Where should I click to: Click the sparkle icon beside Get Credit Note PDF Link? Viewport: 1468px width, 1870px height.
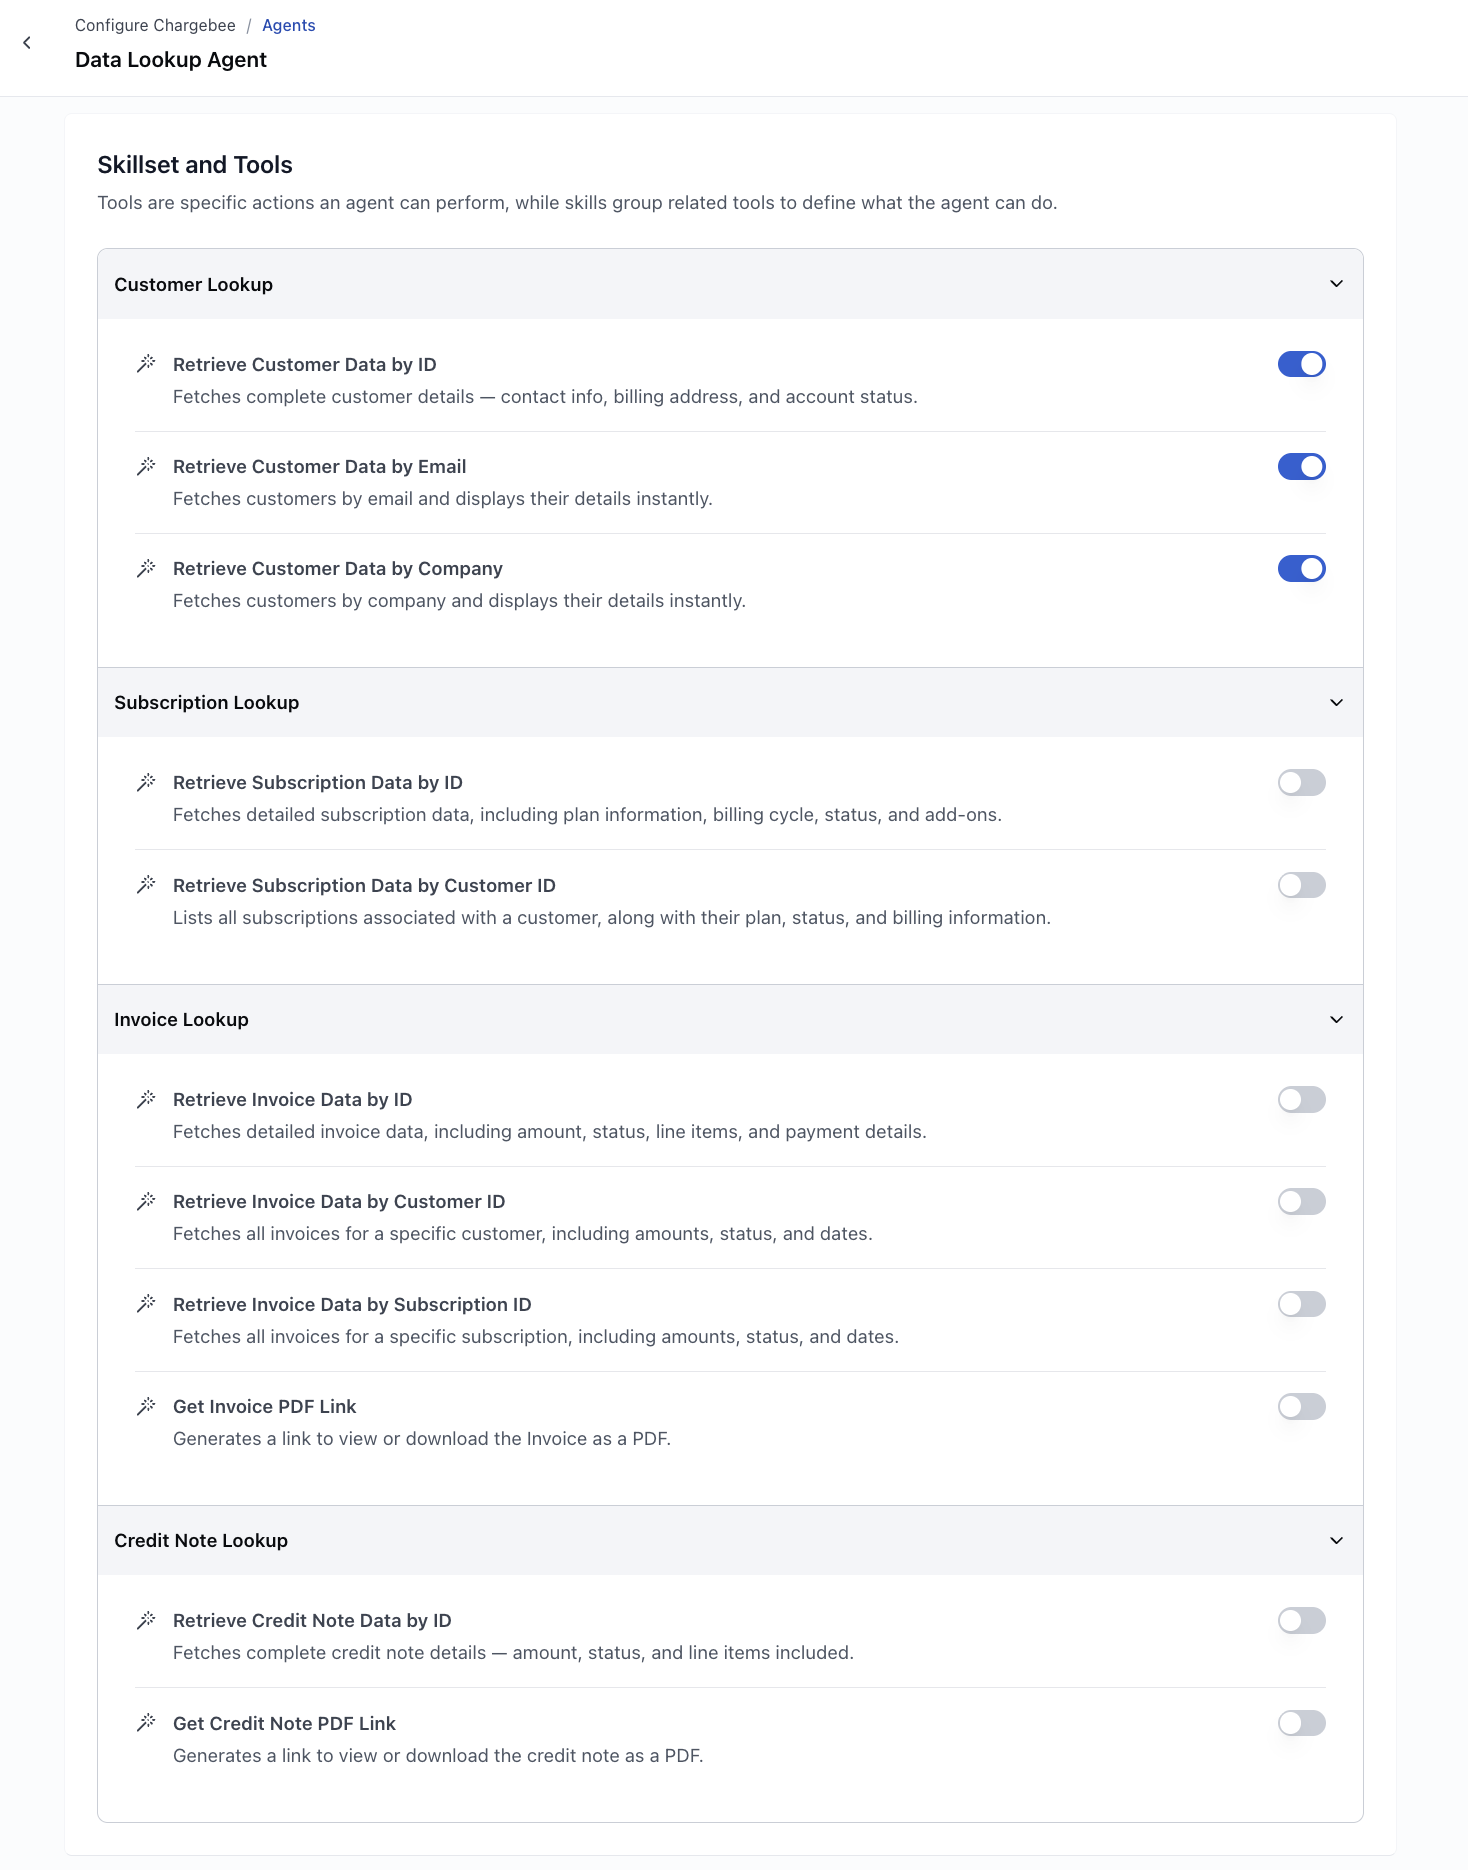point(147,1722)
